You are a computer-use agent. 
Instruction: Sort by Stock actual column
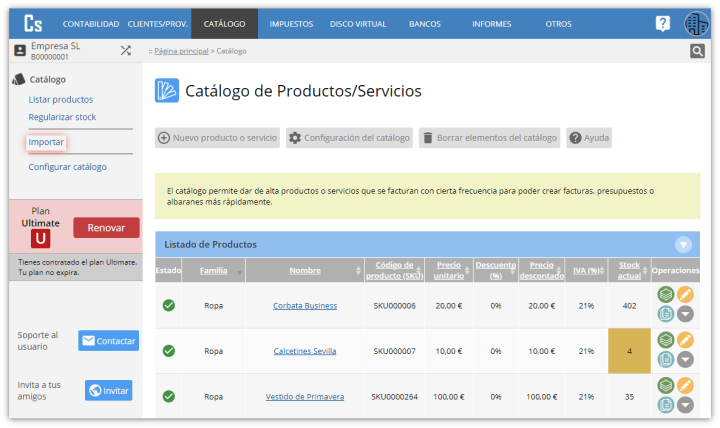tap(629, 270)
